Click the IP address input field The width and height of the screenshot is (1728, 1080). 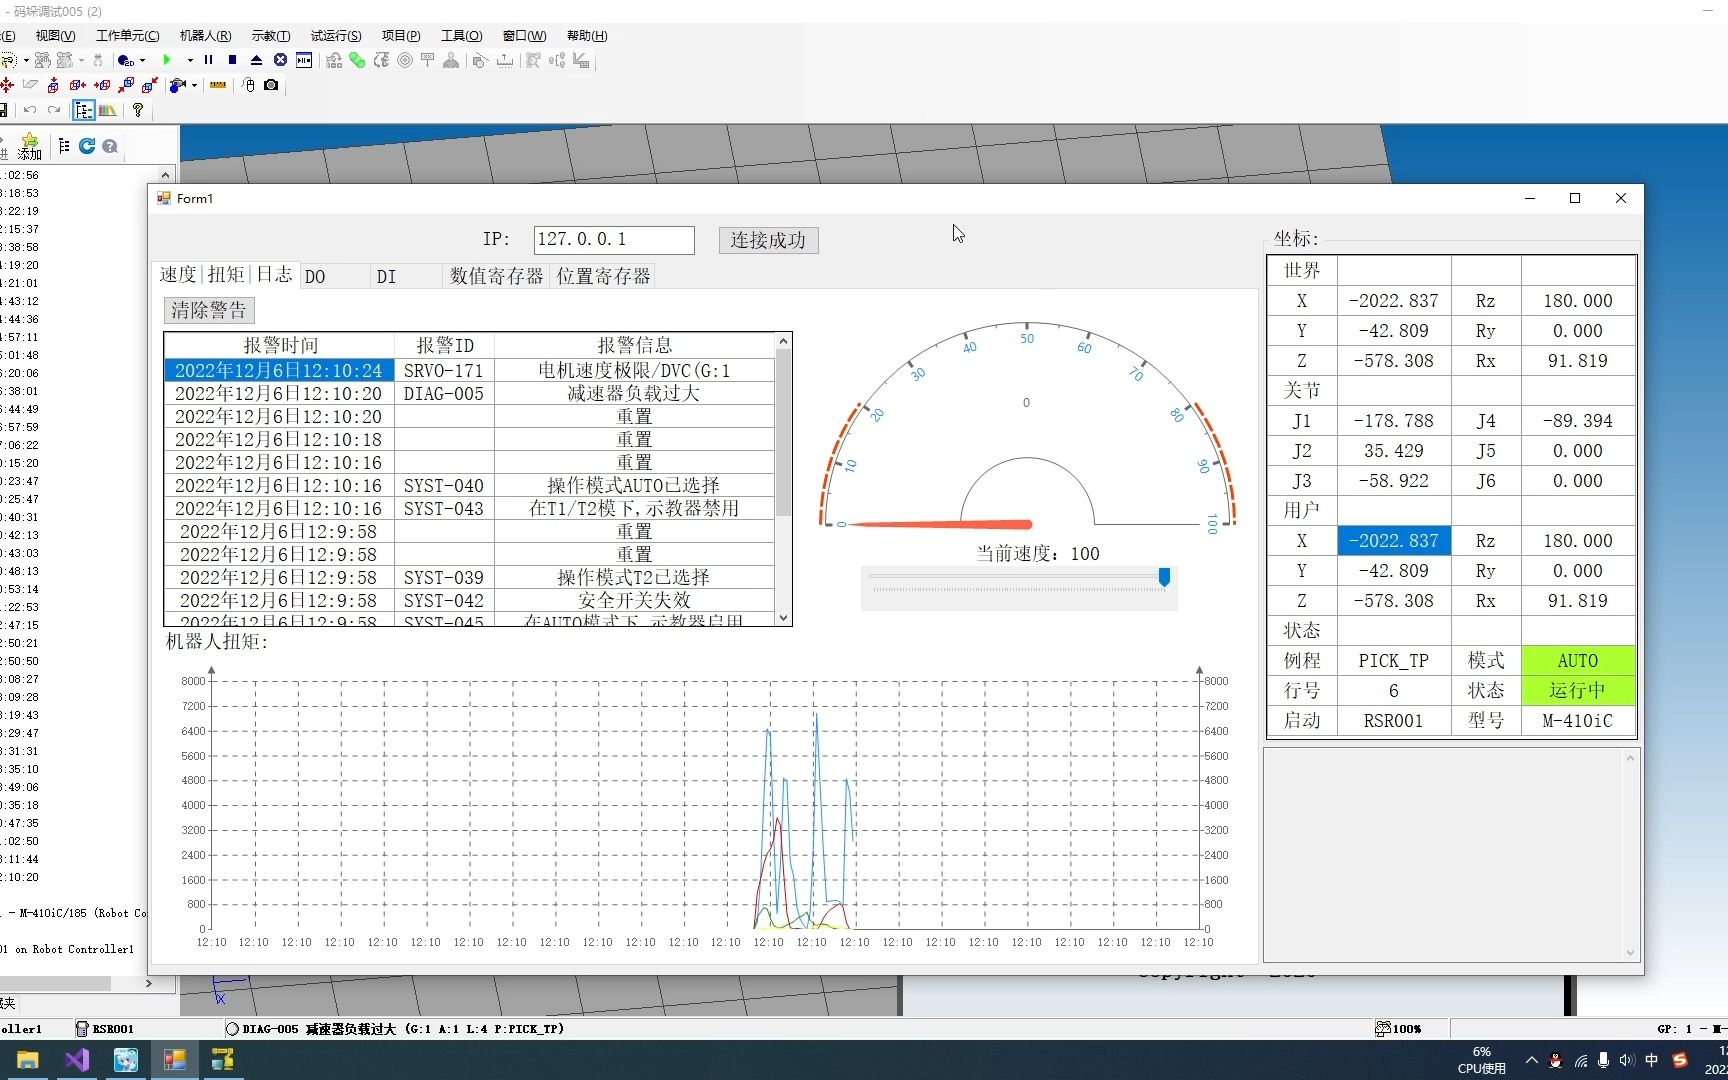point(613,239)
